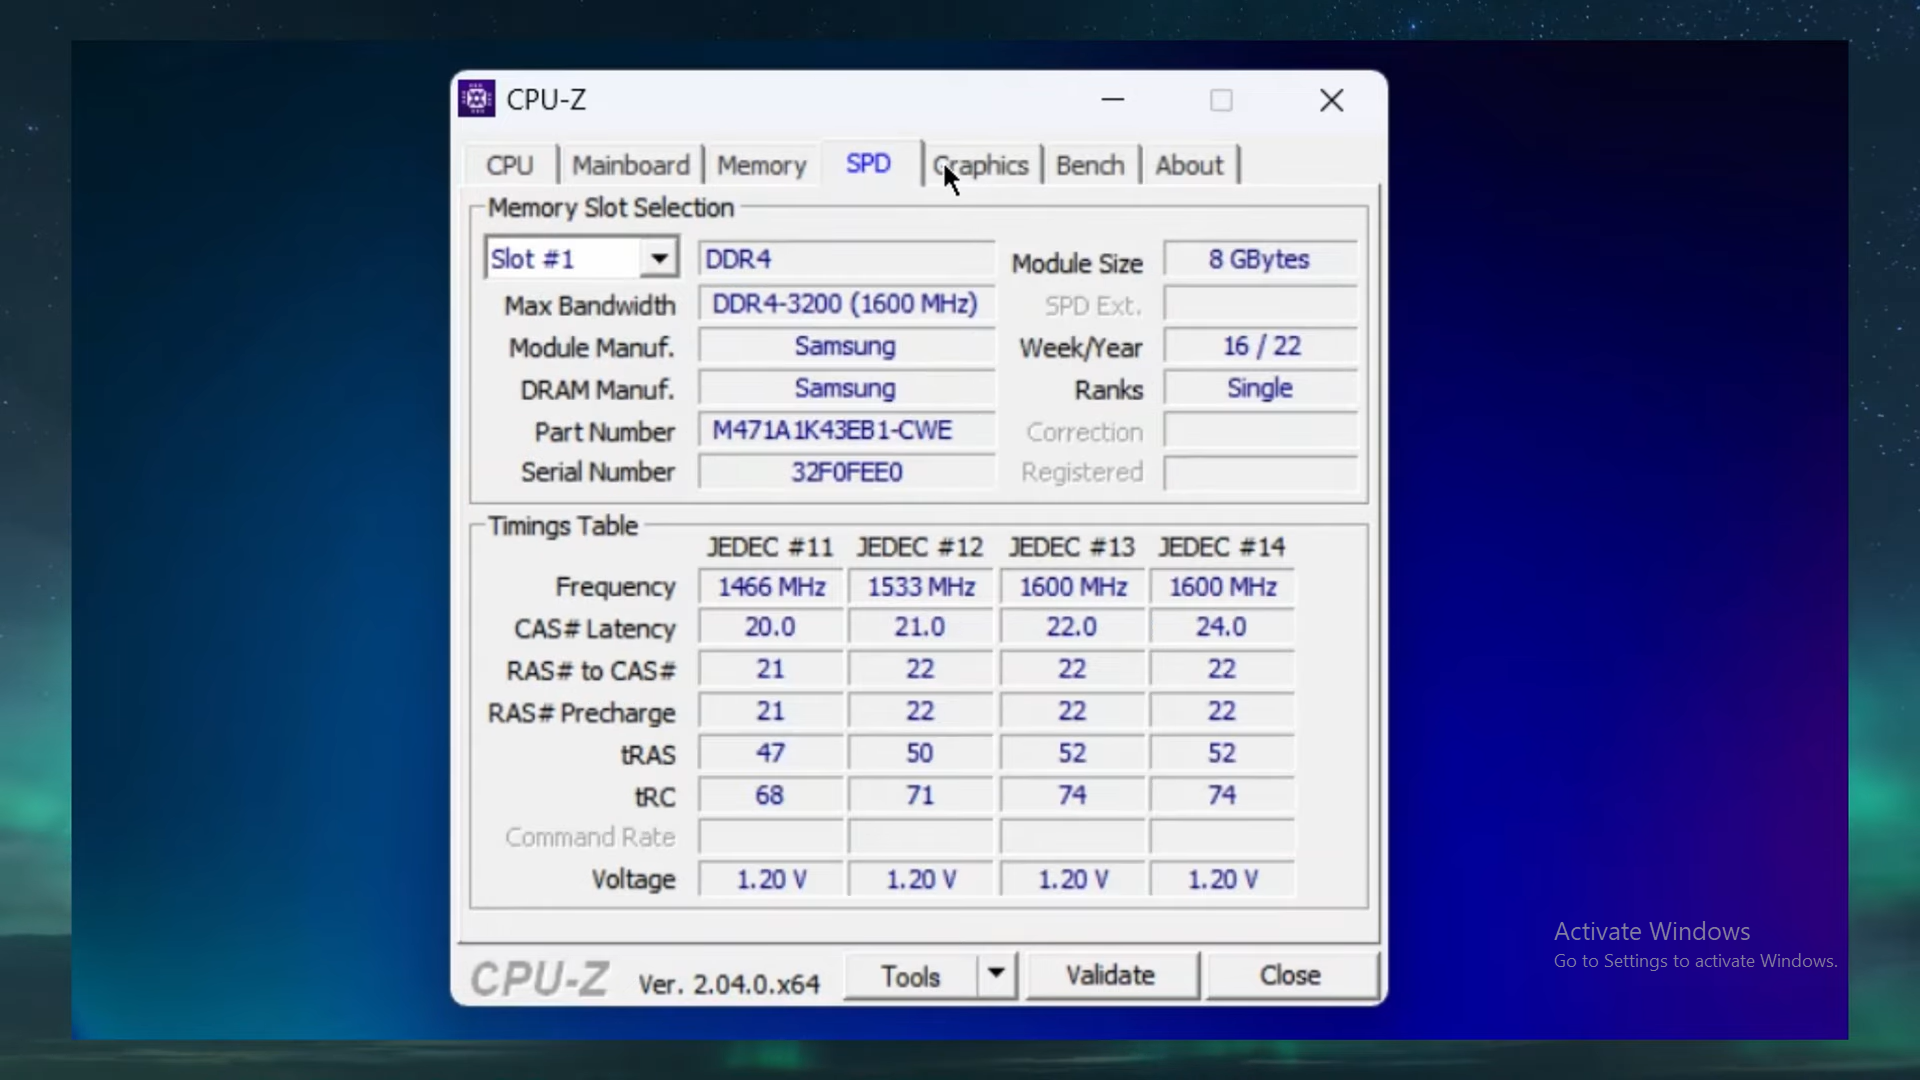Click CAS# Latency 24.0 cell
The width and height of the screenshot is (1920, 1080).
[1223, 627]
